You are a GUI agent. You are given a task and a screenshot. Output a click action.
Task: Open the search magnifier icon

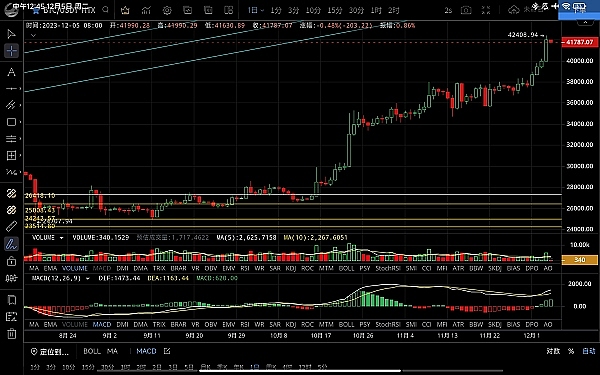[105, 10]
